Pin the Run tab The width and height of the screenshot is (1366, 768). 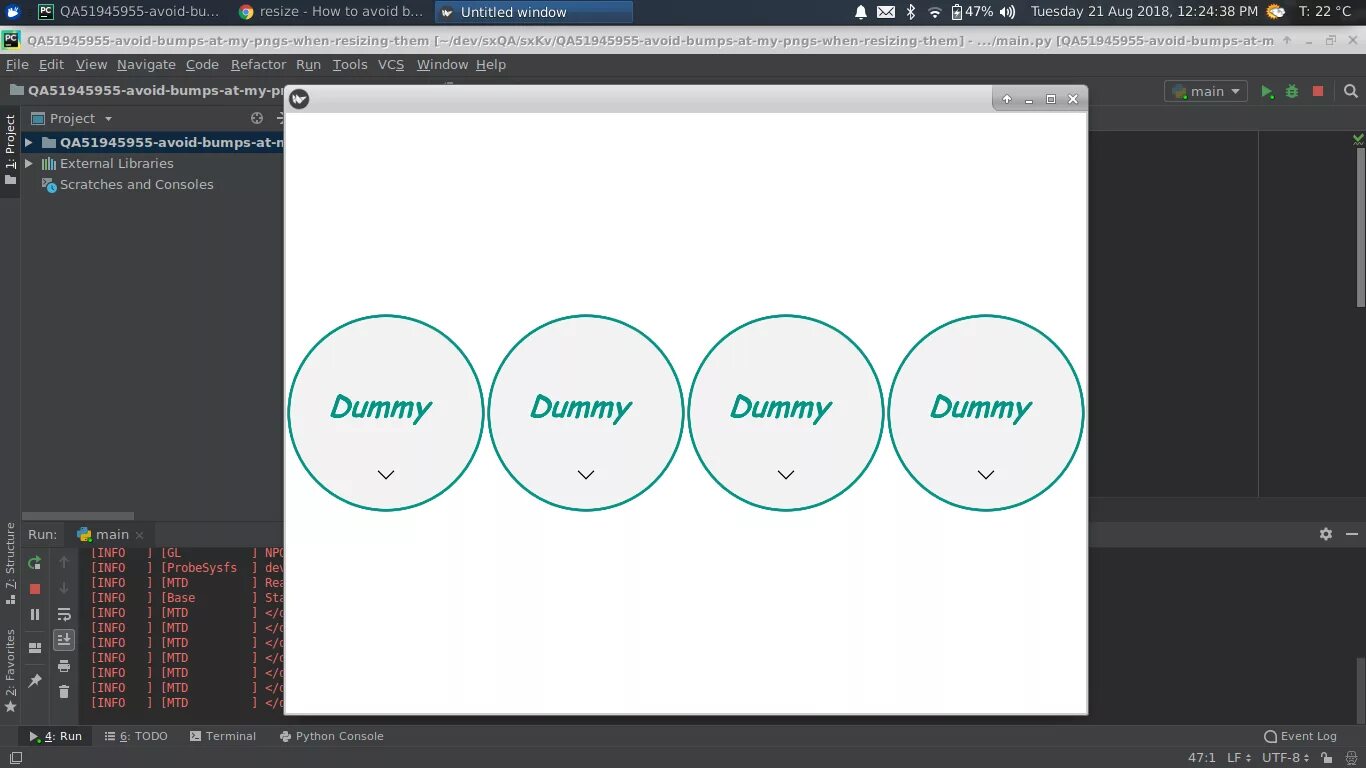click(35, 680)
